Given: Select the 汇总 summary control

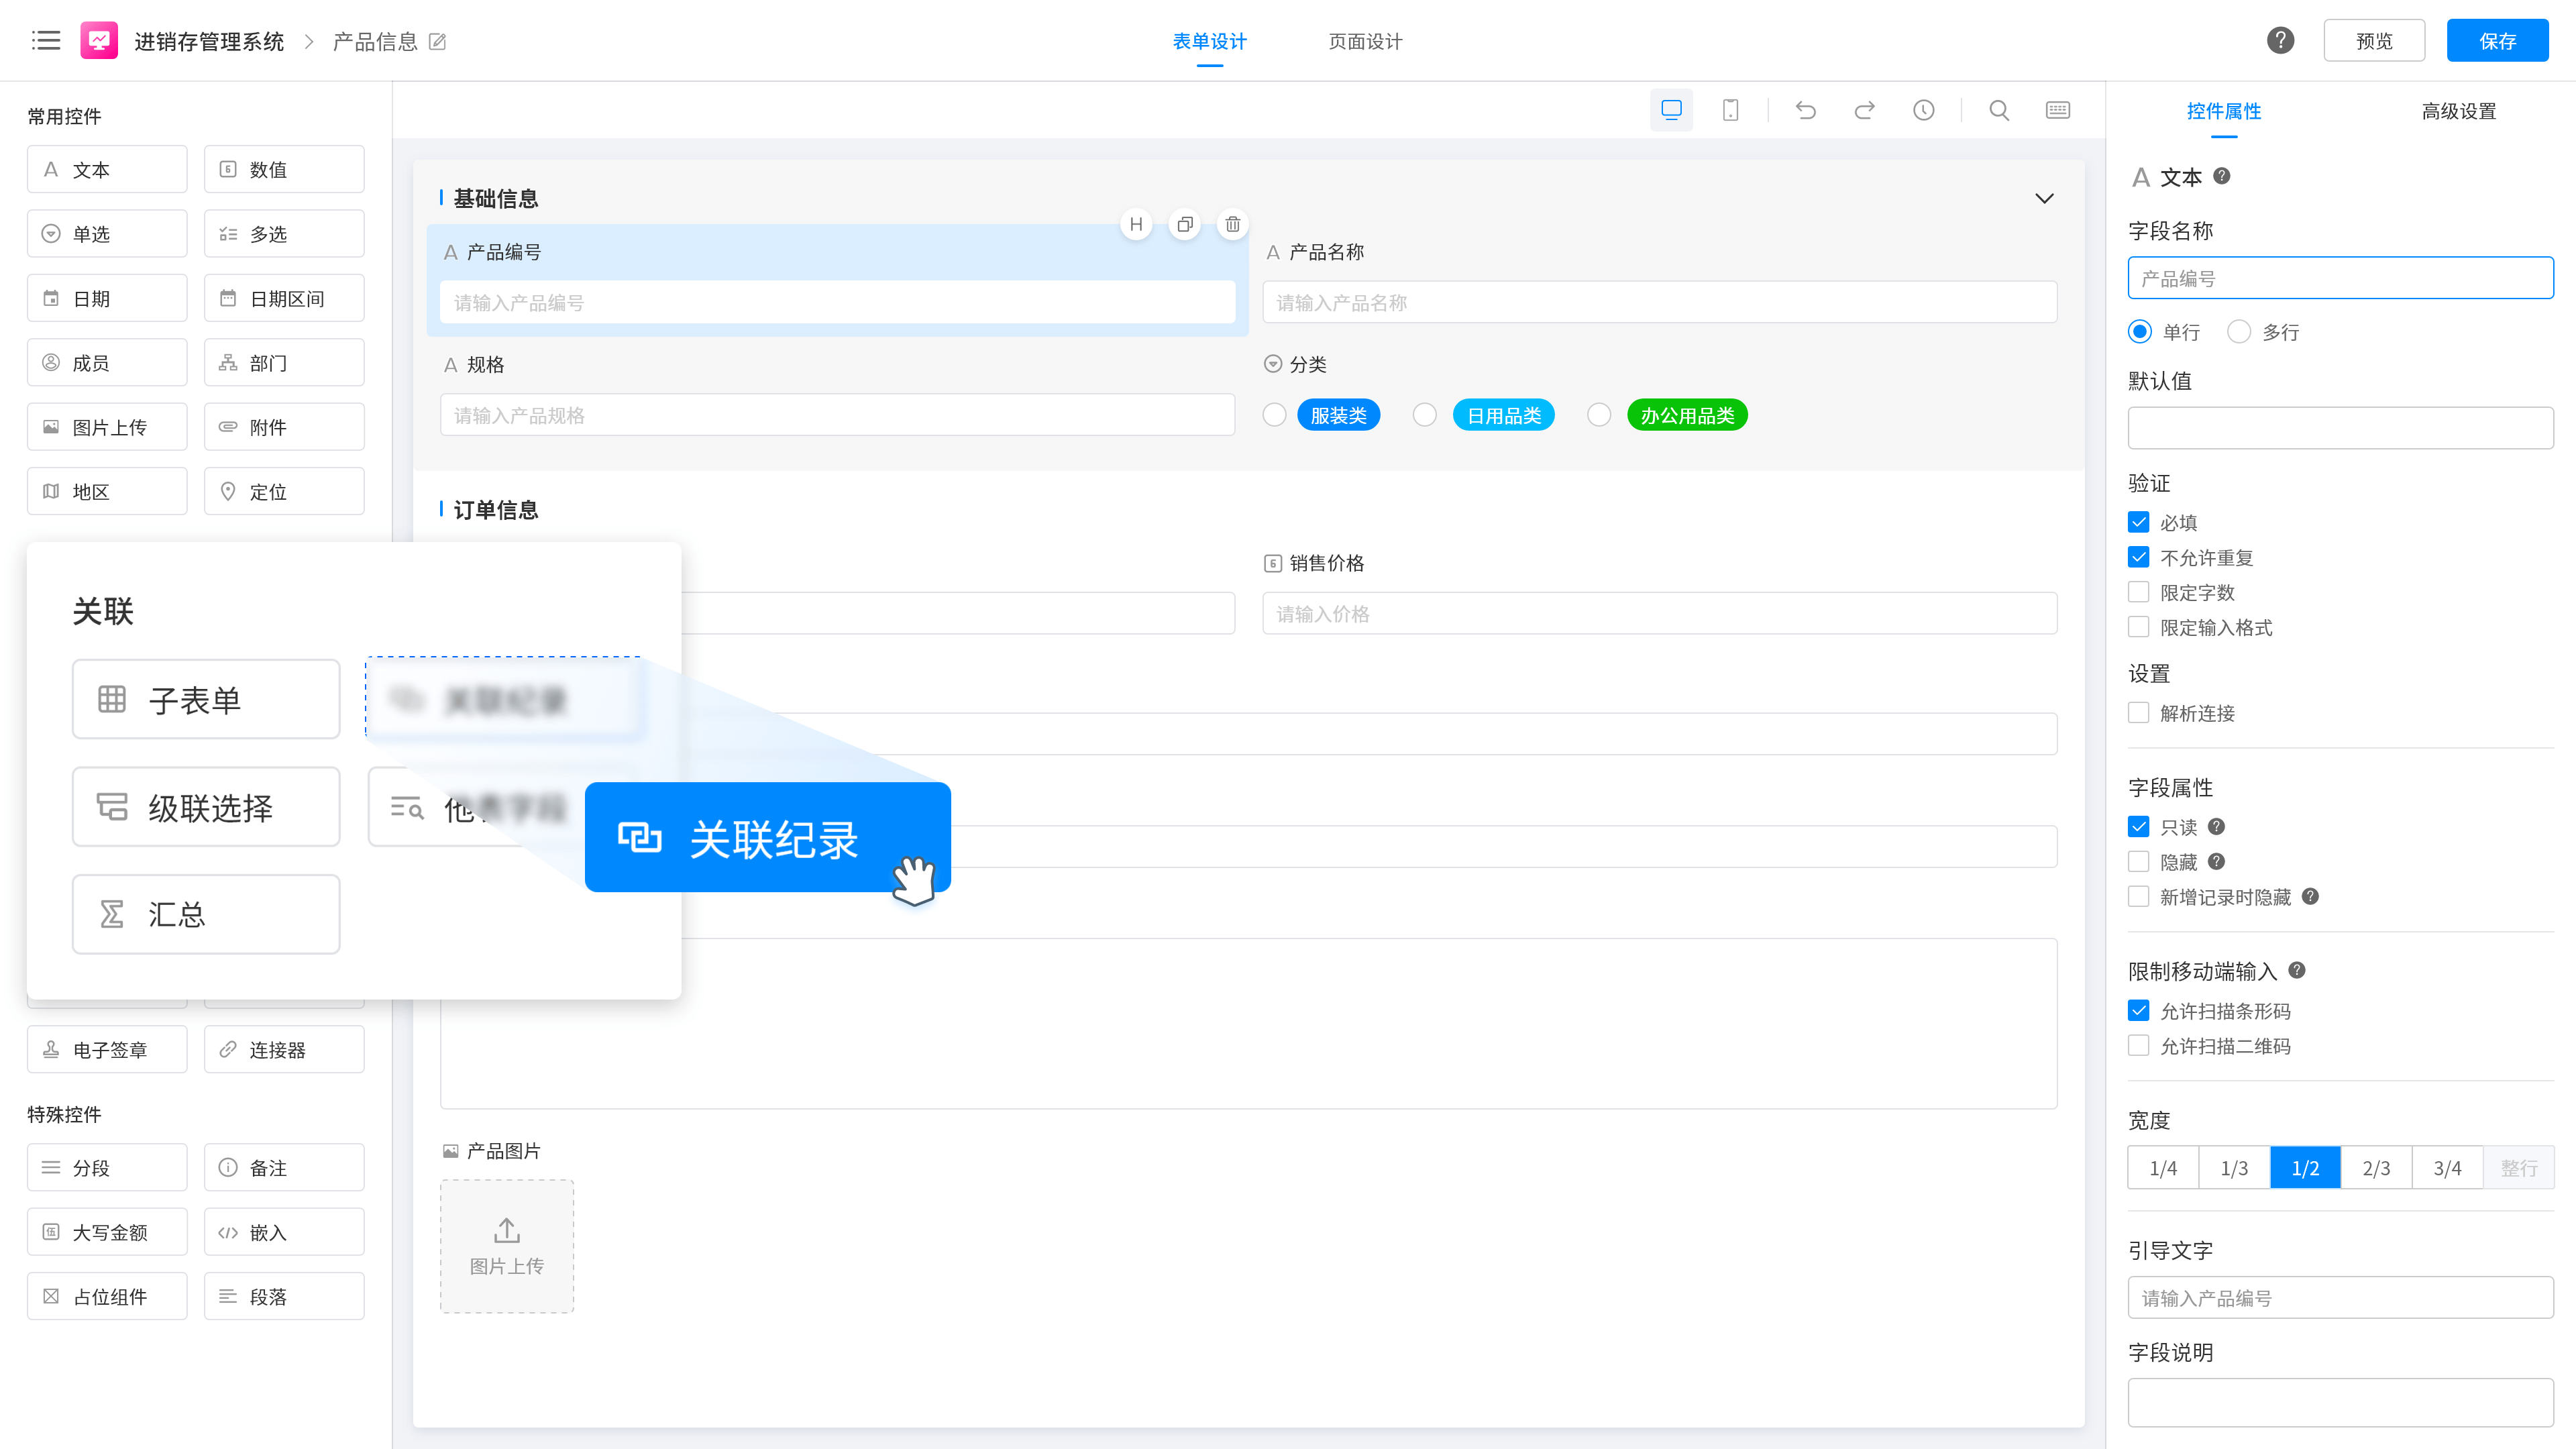Looking at the screenshot, I should pos(206,914).
